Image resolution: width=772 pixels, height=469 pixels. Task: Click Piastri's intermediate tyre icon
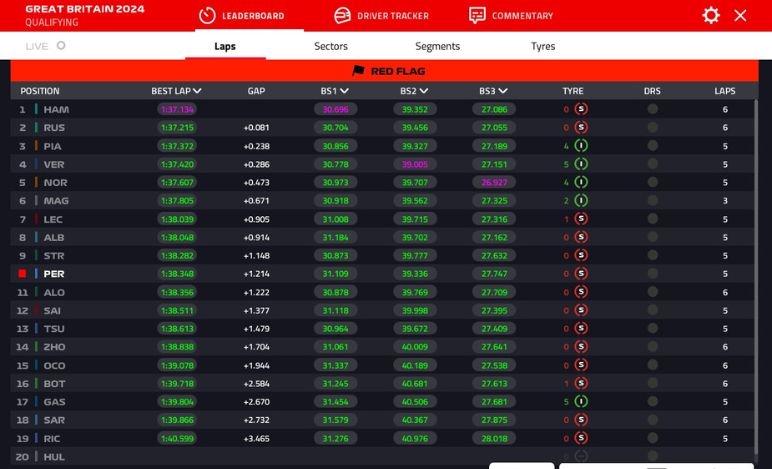[581, 146]
